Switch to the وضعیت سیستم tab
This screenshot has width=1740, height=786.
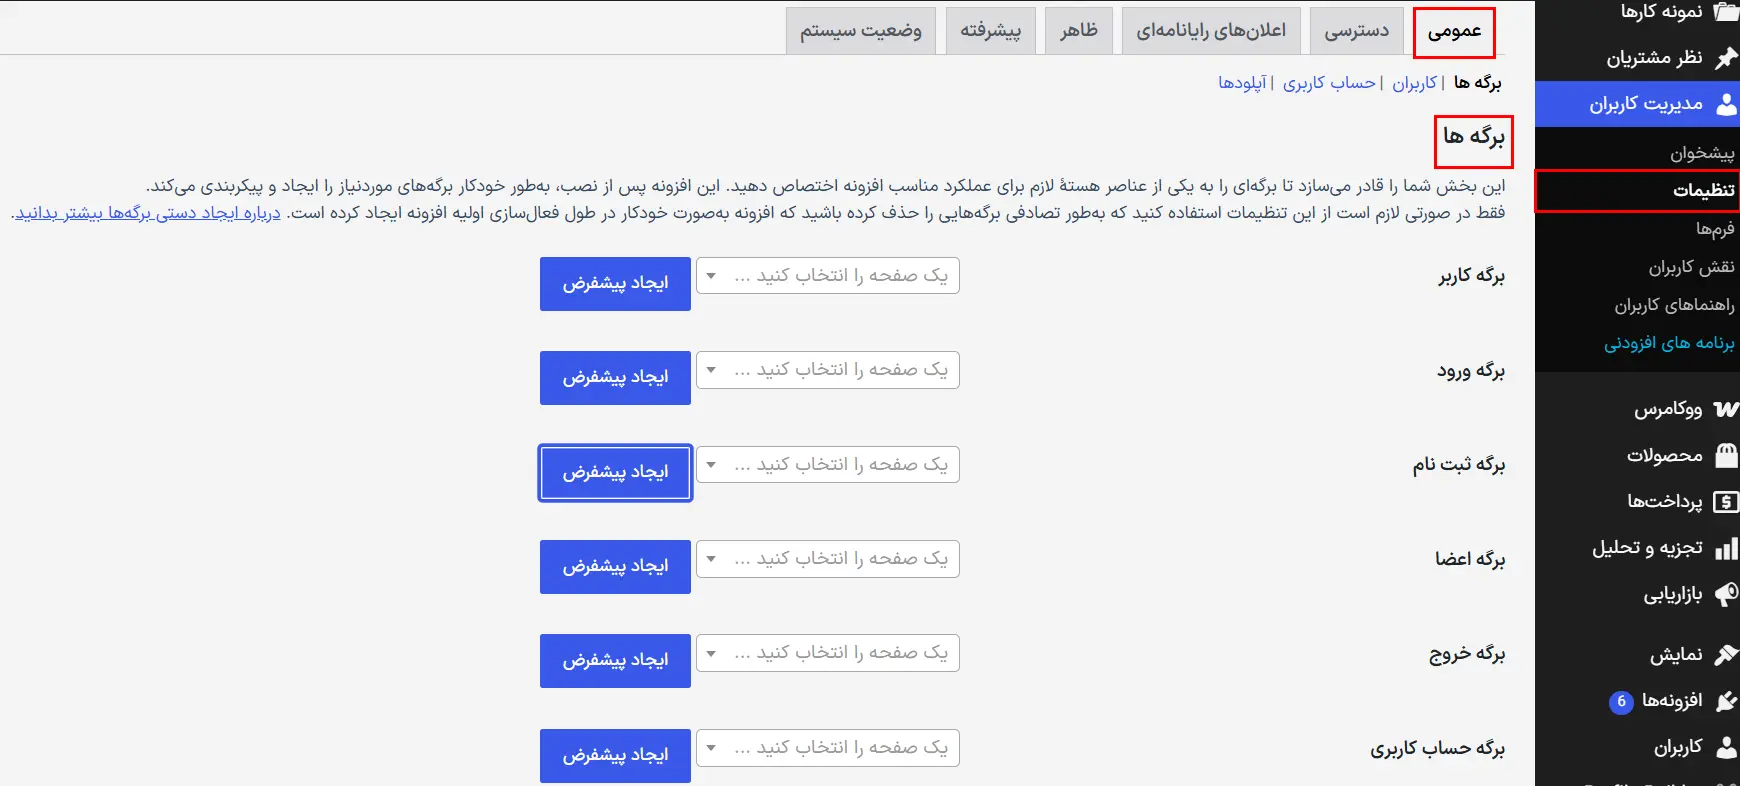point(861,31)
